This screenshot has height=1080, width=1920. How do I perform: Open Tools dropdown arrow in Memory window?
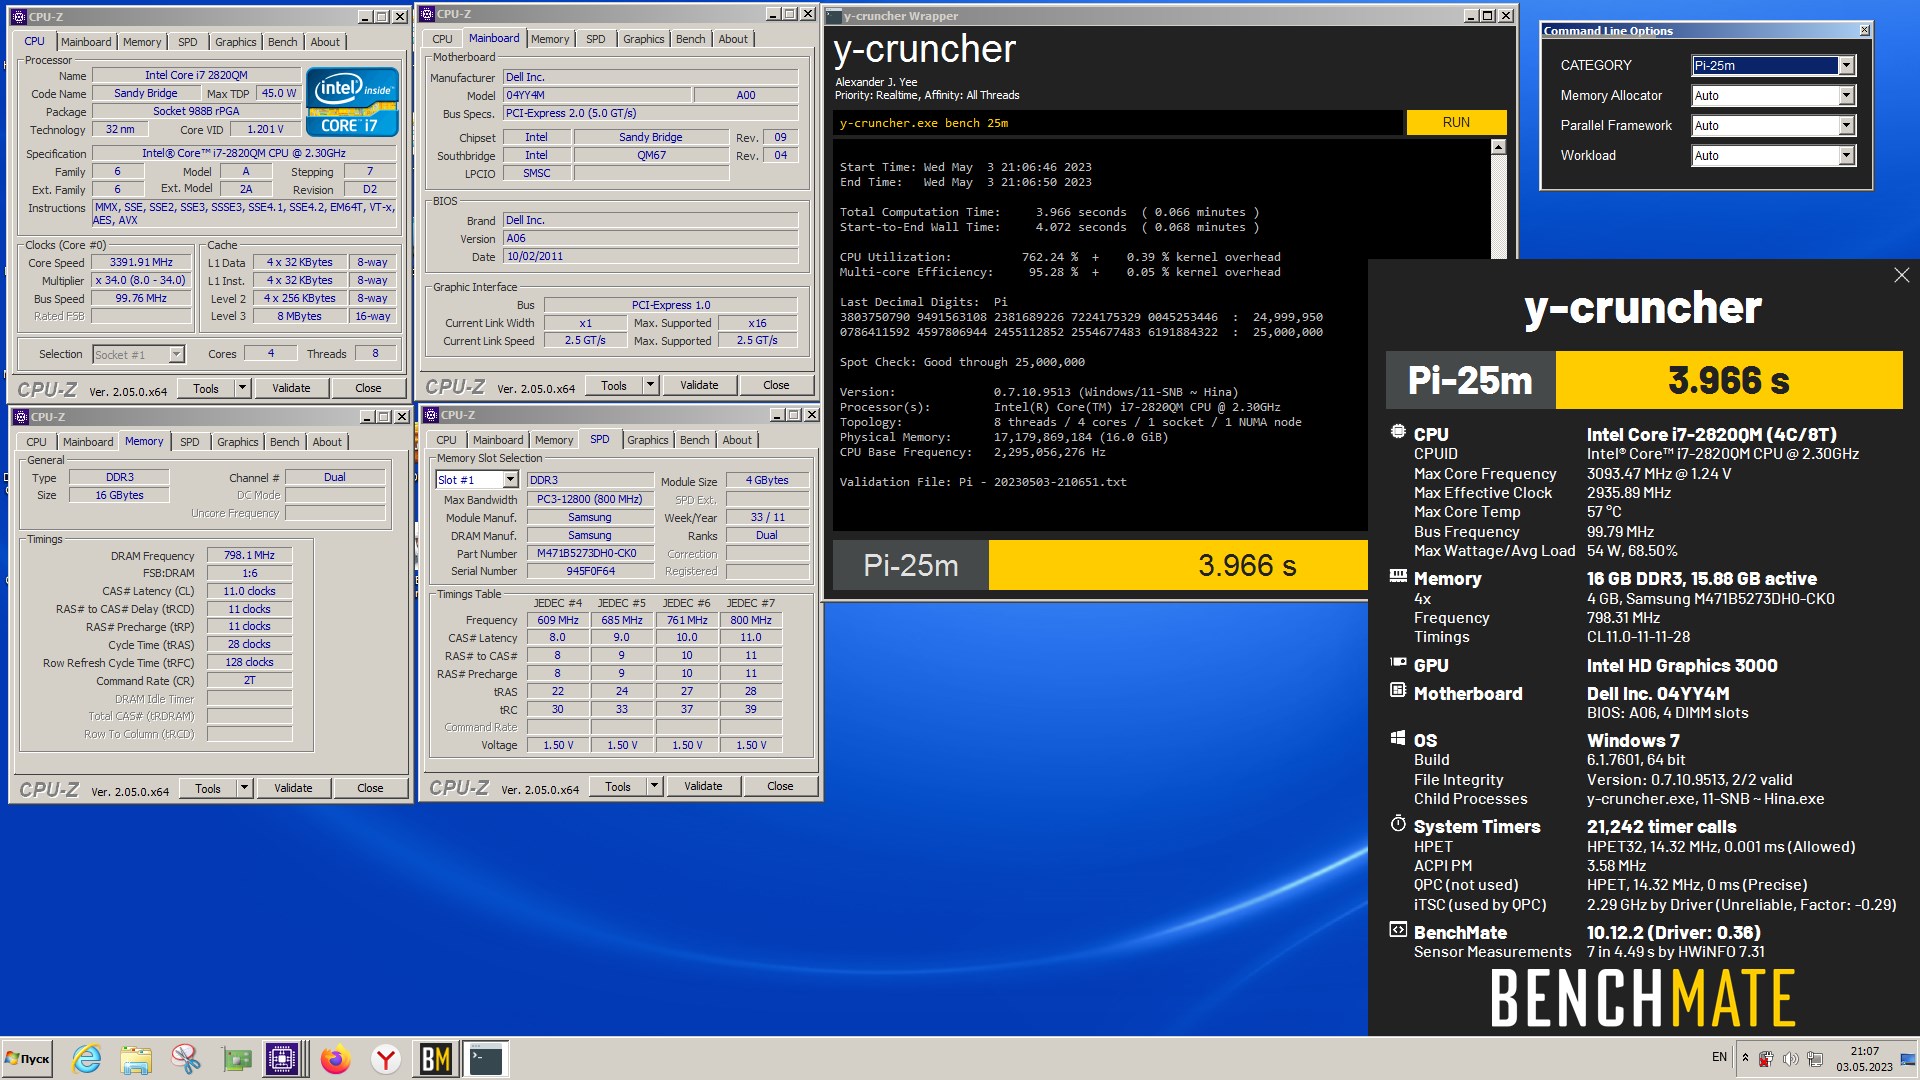(243, 788)
